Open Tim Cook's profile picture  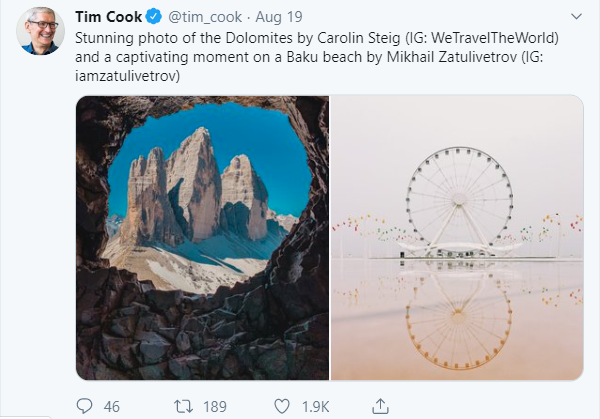[x=40, y=31]
